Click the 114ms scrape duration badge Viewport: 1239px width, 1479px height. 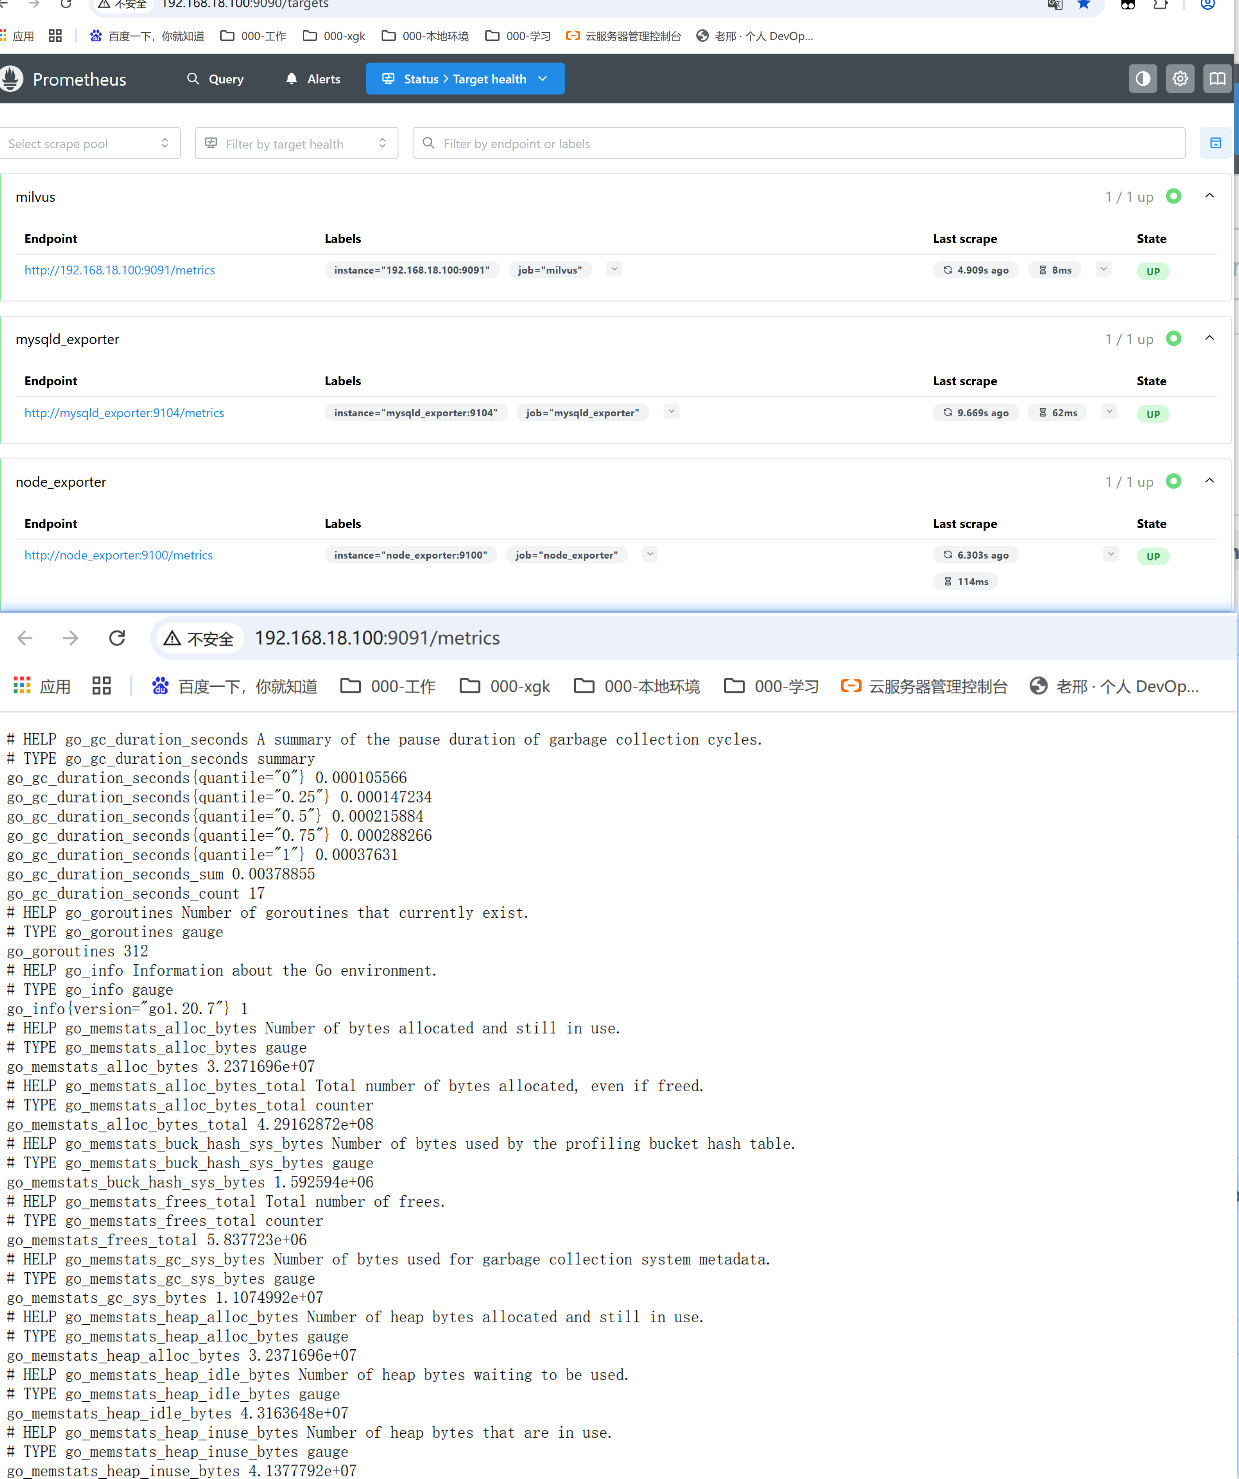tap(966, 581)
